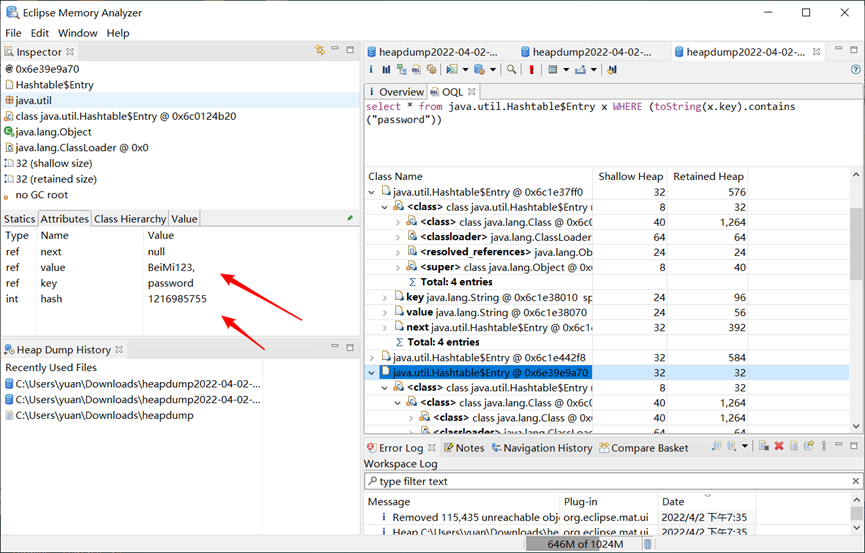865x553 pixels.
Task: Click the compare-to-another-heap-dump toolbar icon
Action: pyautogui.click(x=612, y=70)
